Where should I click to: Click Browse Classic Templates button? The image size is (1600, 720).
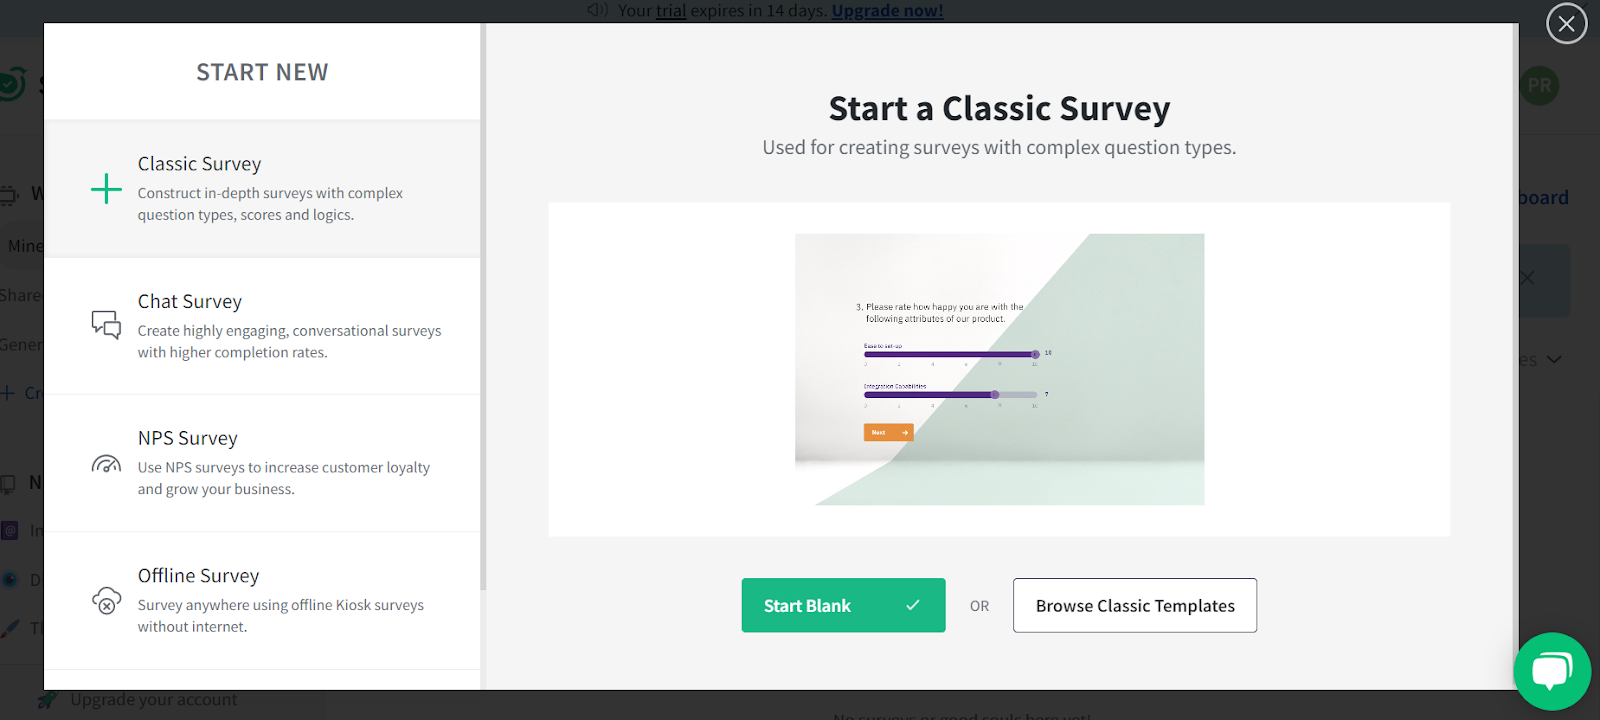1135,605
